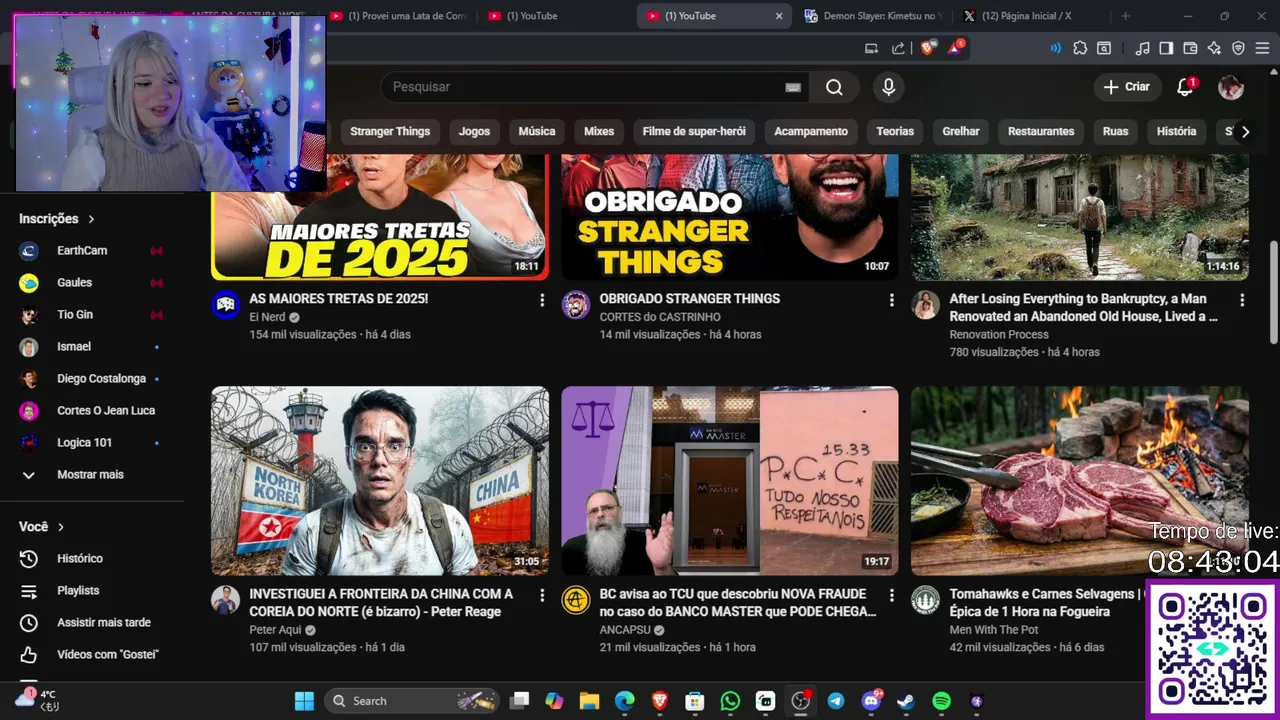Viewport: 1280px width, 720px height.
Task: Select the Acampamento filter chip
Action: (811, 131)
